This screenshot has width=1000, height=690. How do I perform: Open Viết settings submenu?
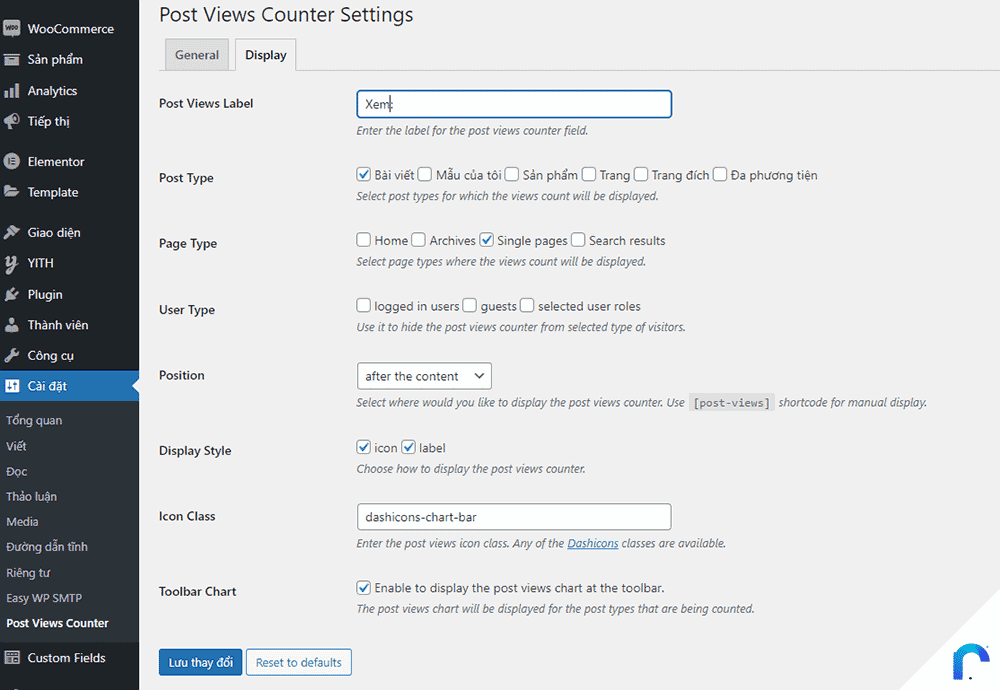(x=17, y=446)
